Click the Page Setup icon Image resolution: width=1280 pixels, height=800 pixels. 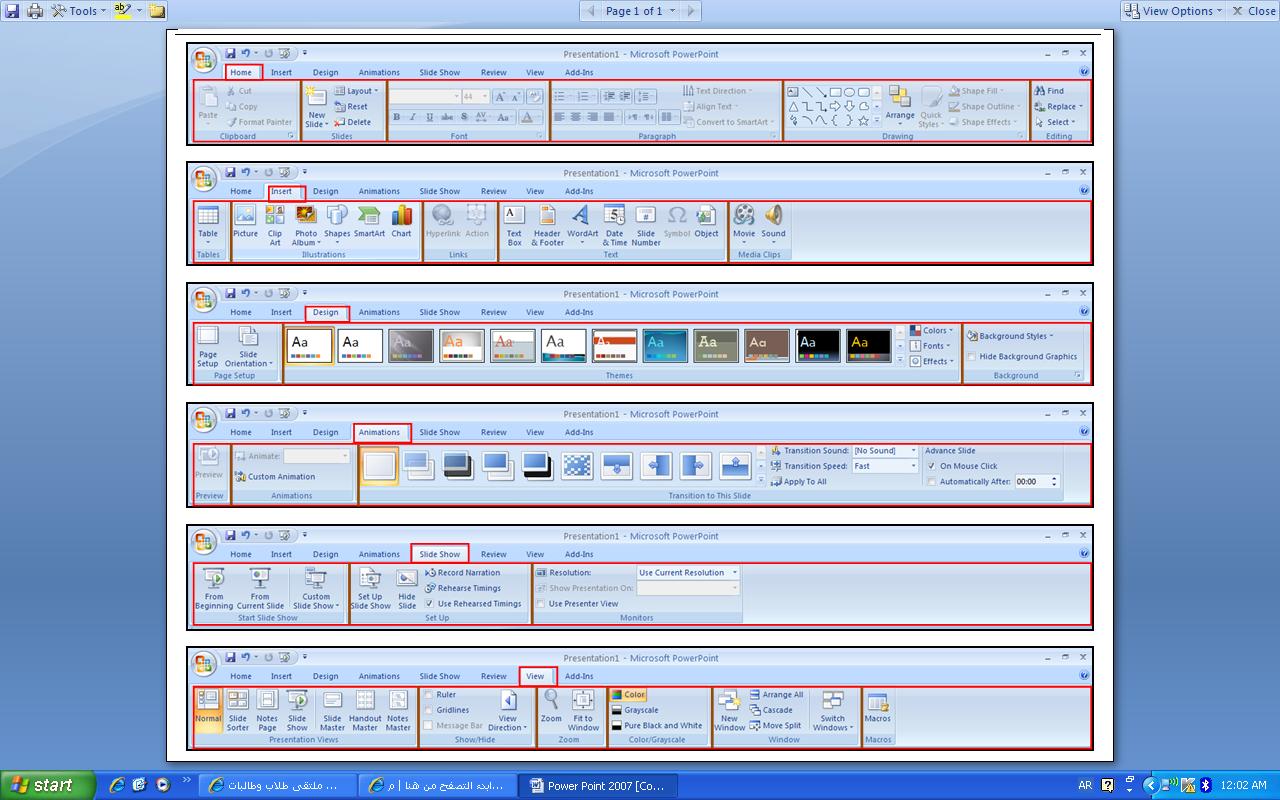(207, 336)
